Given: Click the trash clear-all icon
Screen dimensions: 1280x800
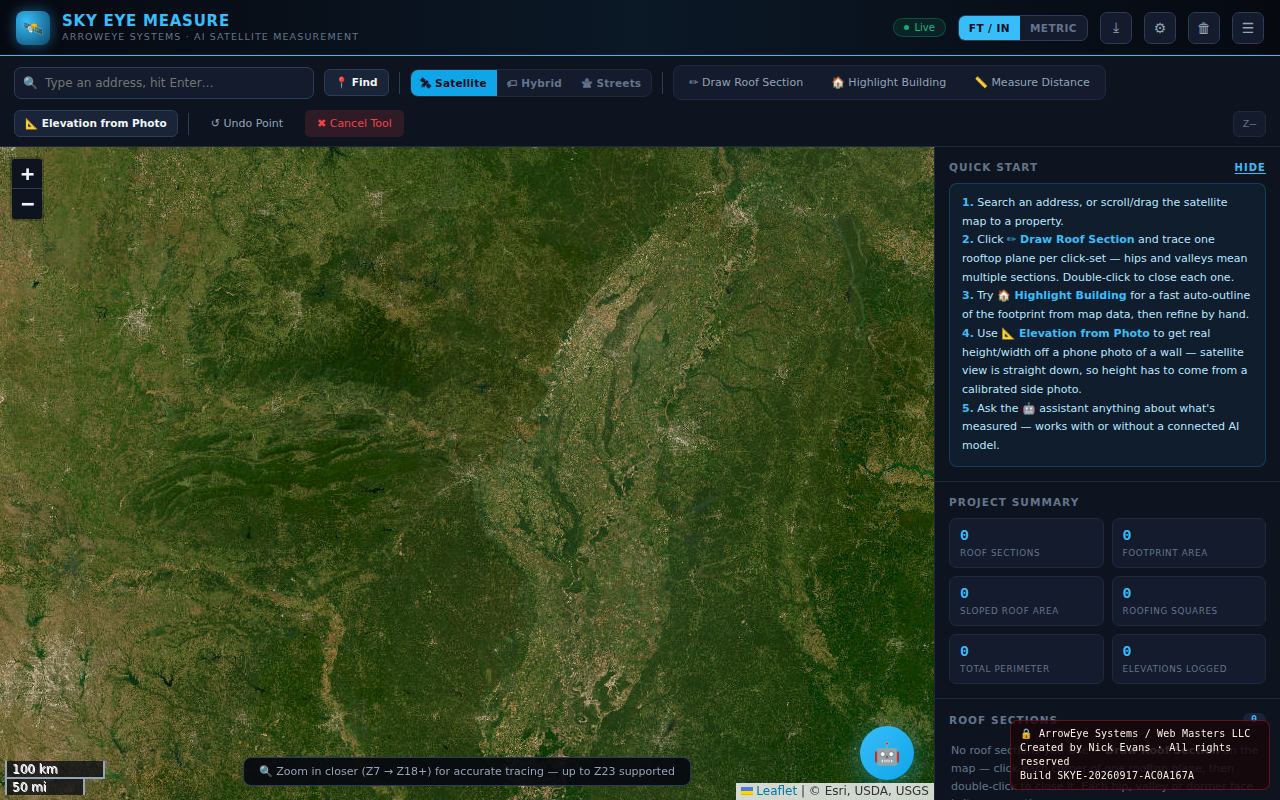Looking at the screenshot, I should click(x=1204, y=28).
